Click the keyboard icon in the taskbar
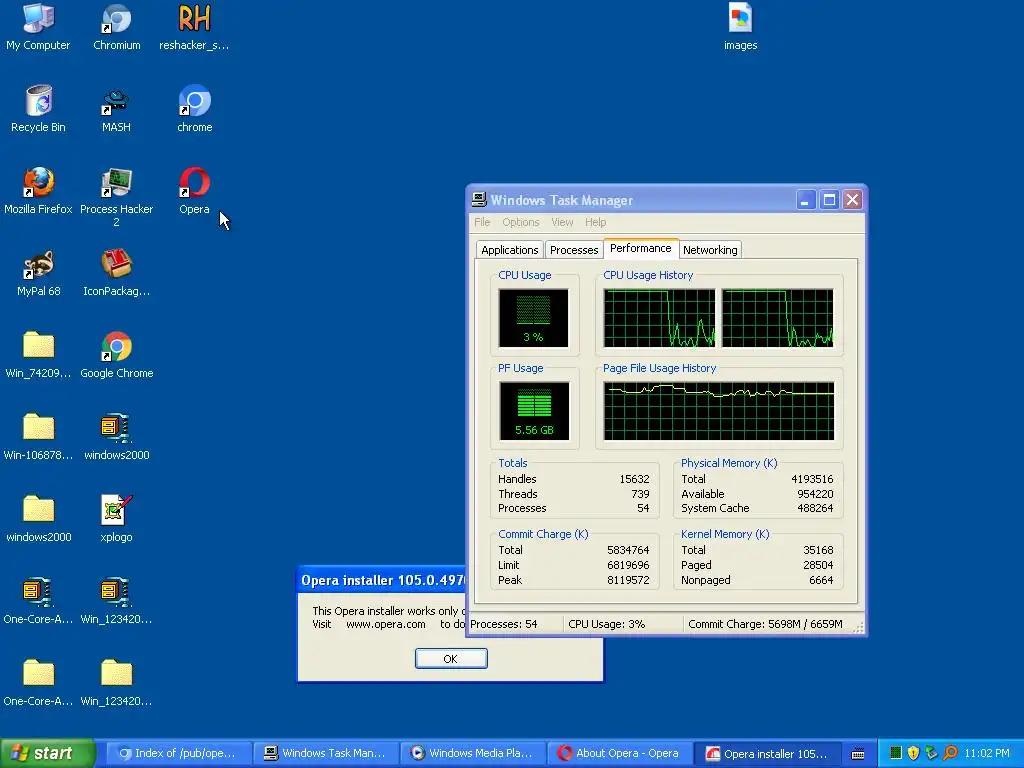 click(x=858, y=754)
